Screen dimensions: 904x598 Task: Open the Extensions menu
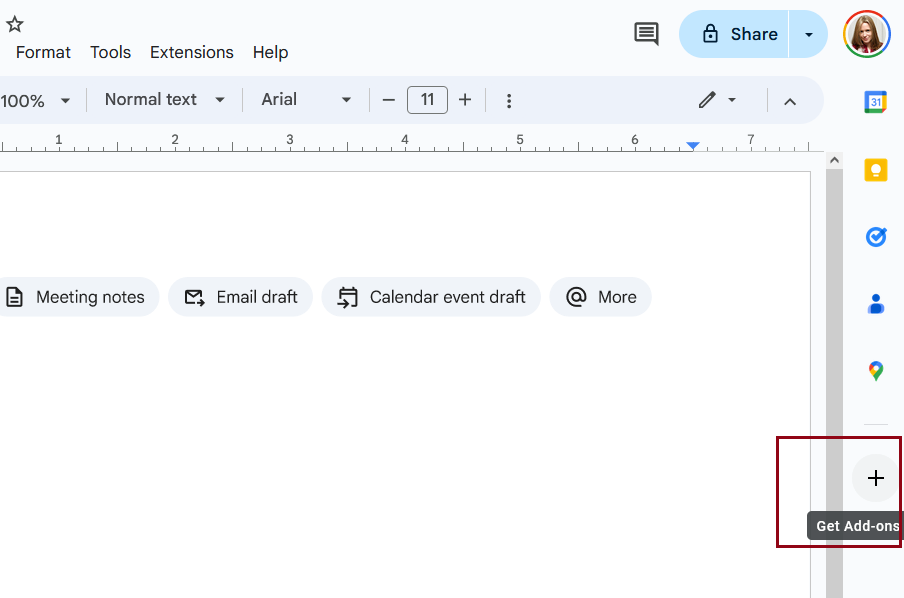[x=191, y=52]
